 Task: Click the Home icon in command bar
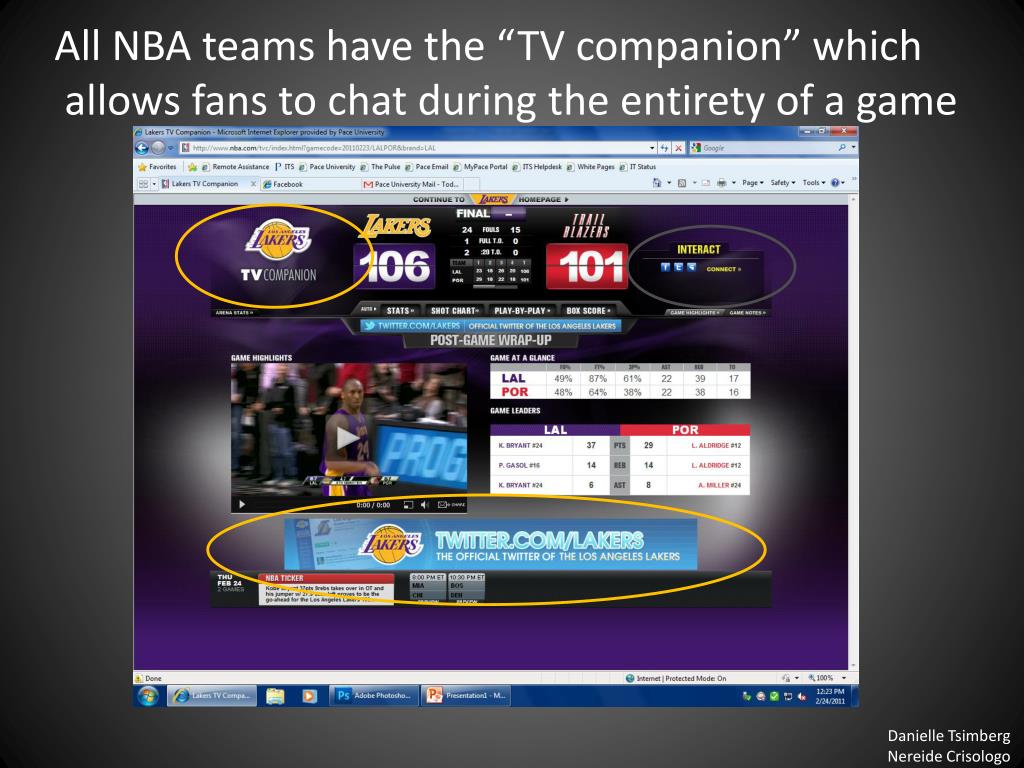pyautogui.click(x=657, y=183)
